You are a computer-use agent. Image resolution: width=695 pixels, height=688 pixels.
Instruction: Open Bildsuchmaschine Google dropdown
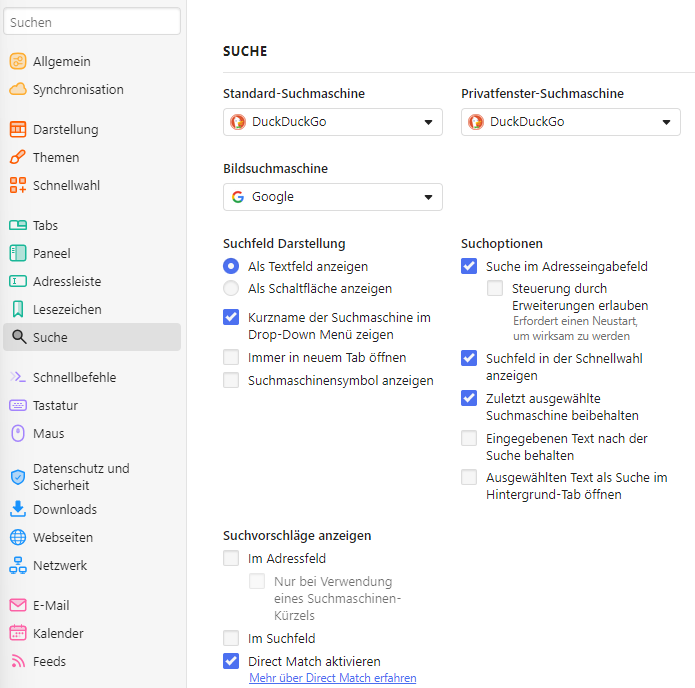coord(333,197)
